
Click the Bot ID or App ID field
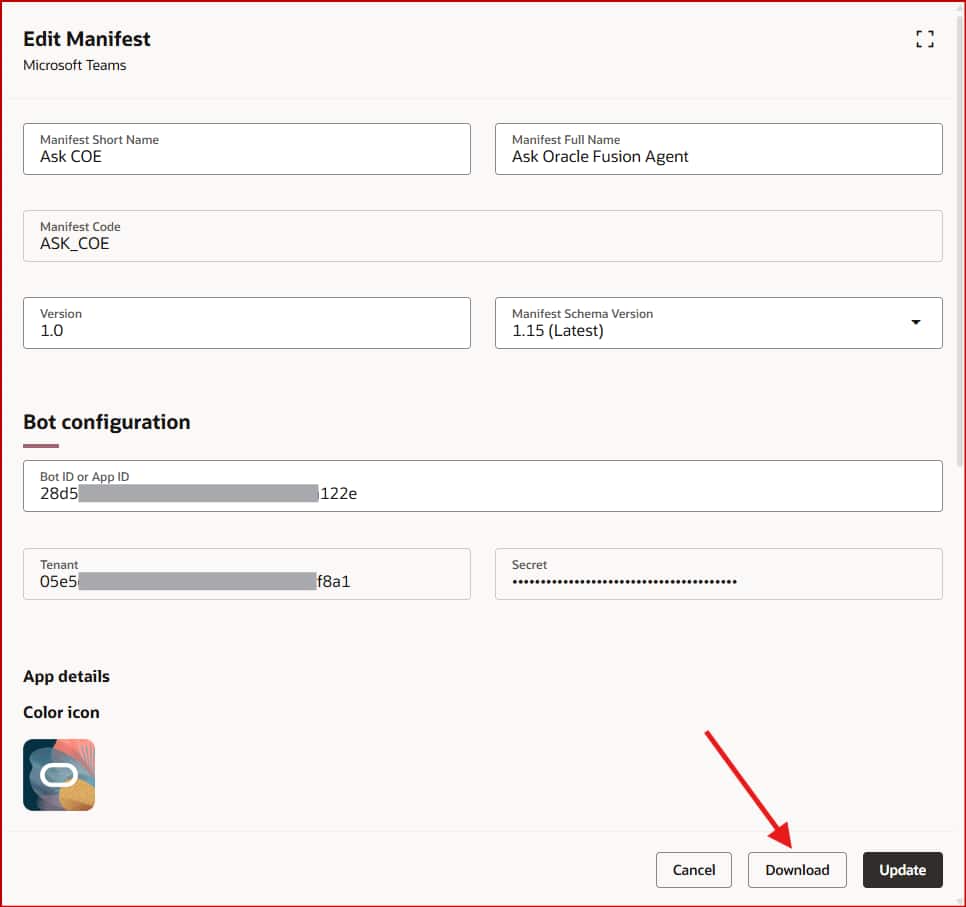pos(482,486)
